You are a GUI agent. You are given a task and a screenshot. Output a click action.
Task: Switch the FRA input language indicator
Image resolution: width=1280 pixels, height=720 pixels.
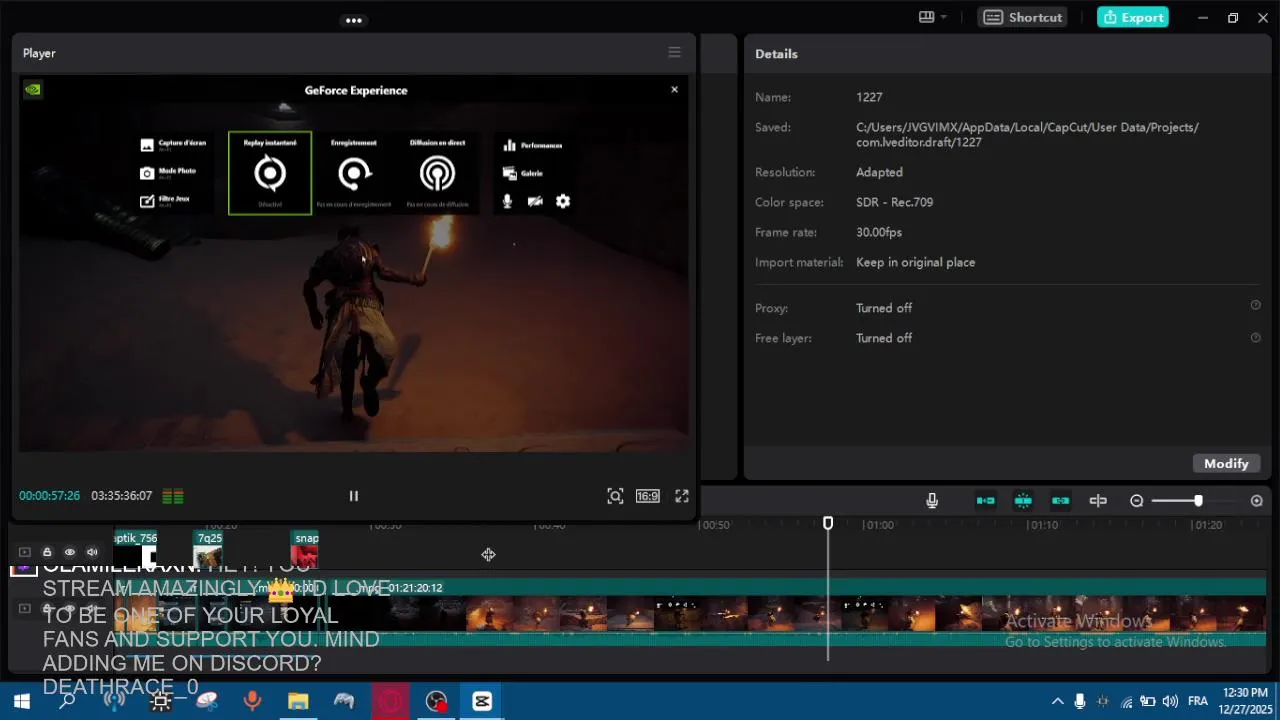coord(1198,701)
